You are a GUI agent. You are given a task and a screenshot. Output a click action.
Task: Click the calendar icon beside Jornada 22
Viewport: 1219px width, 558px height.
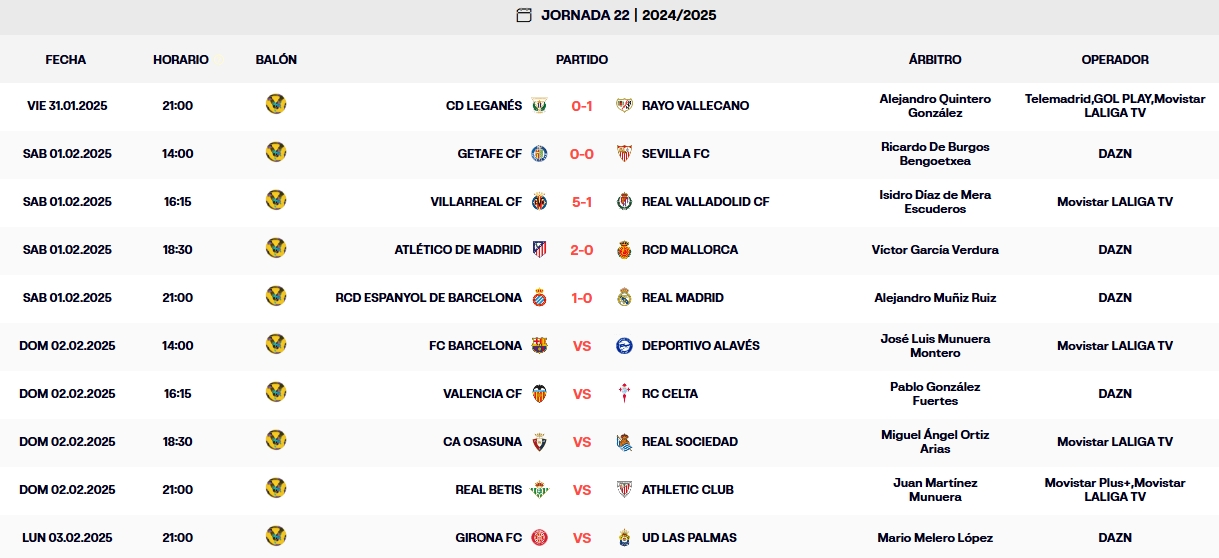pyautogui.click(x=524, y=15)
